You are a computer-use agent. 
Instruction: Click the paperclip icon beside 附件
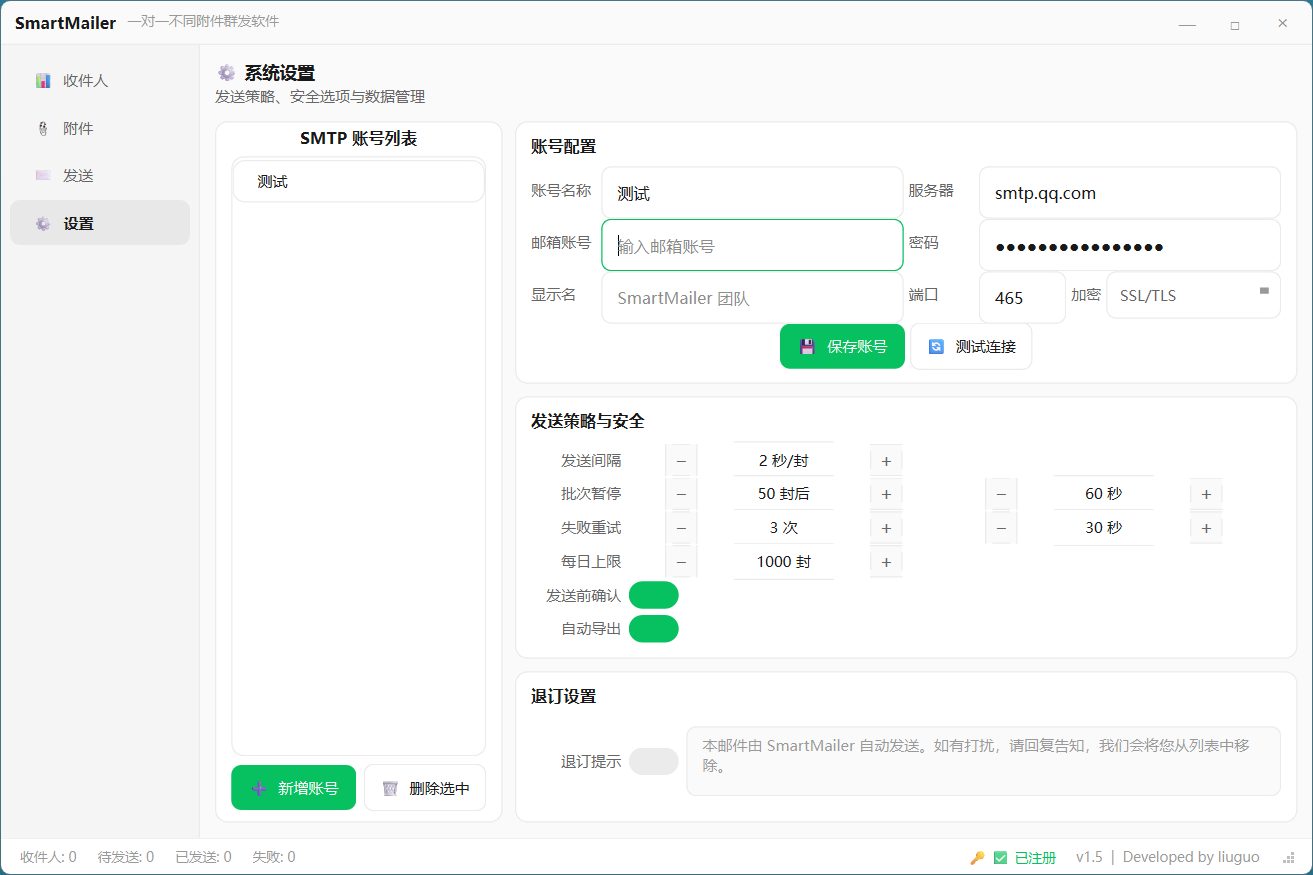coord(43,128)
